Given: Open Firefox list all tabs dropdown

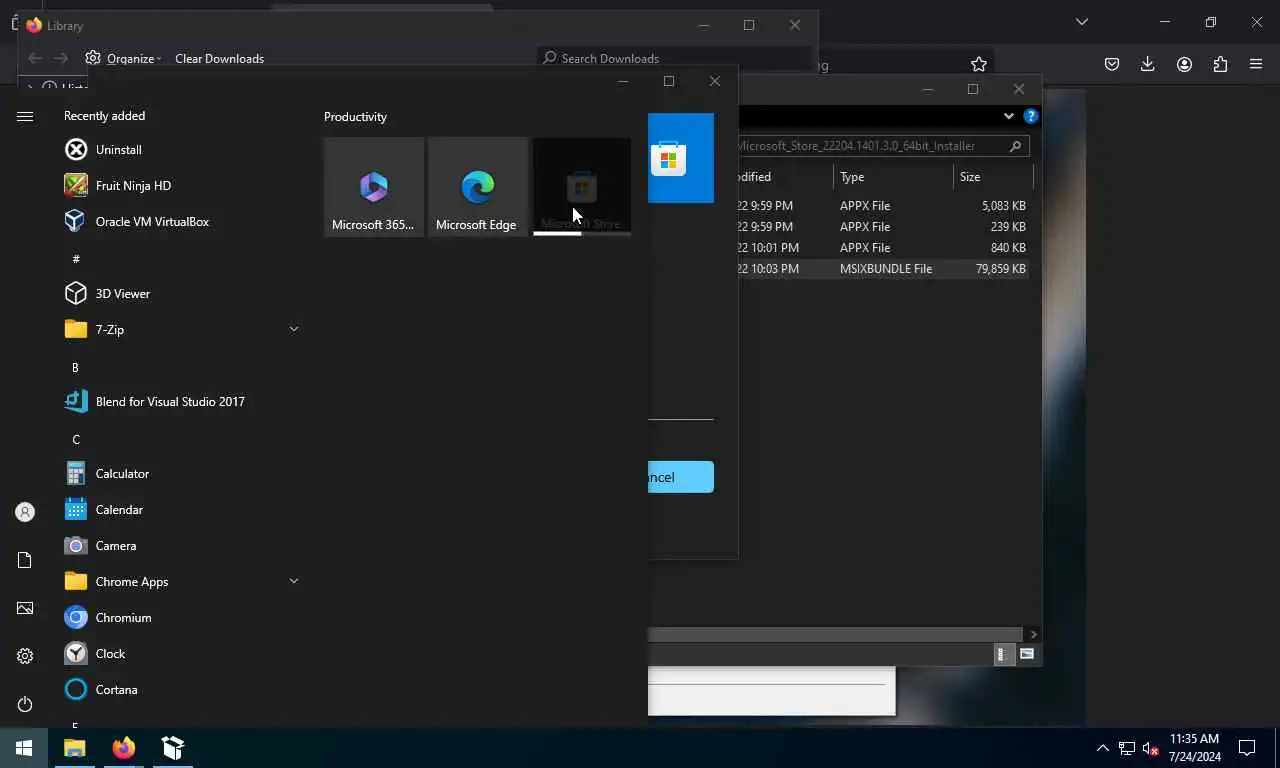Looking at the screenshot, I should point(1082,22).
